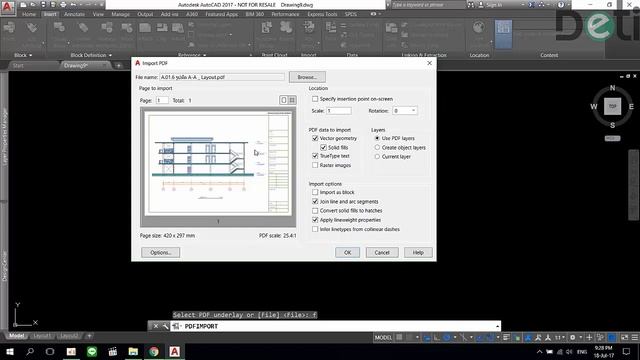The width and height of the screenshot is (640, 360).
Task: Open the Home ribbon tab
Action: point(29,14)
